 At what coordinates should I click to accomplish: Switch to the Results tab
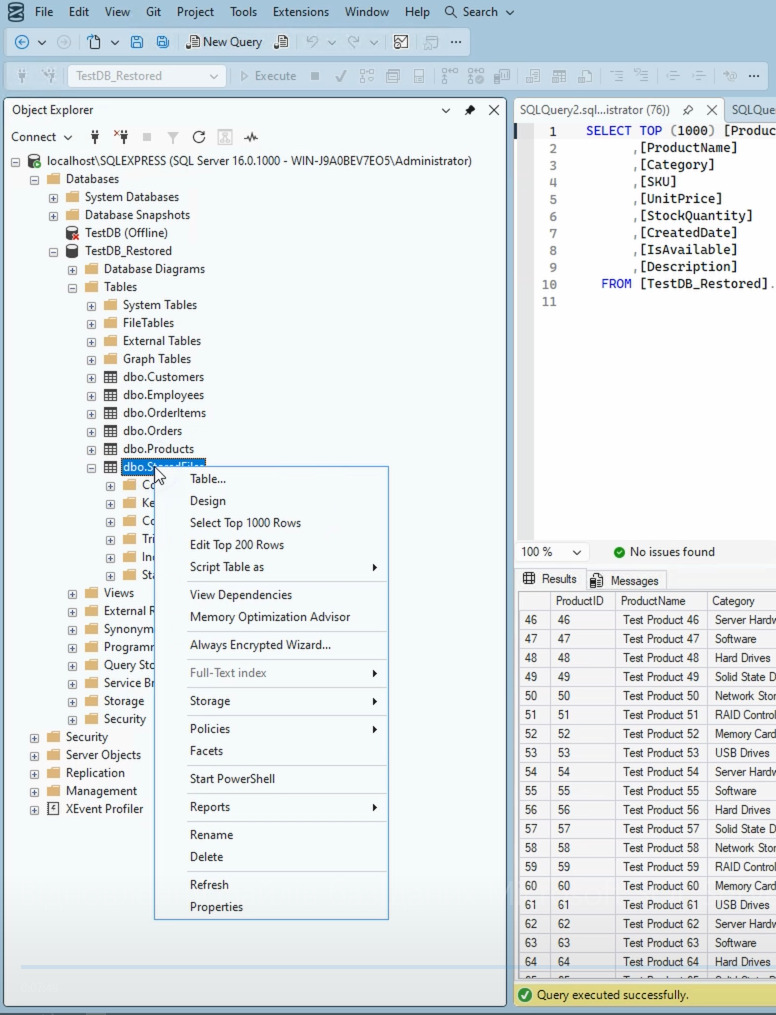(x=550, y=579)
